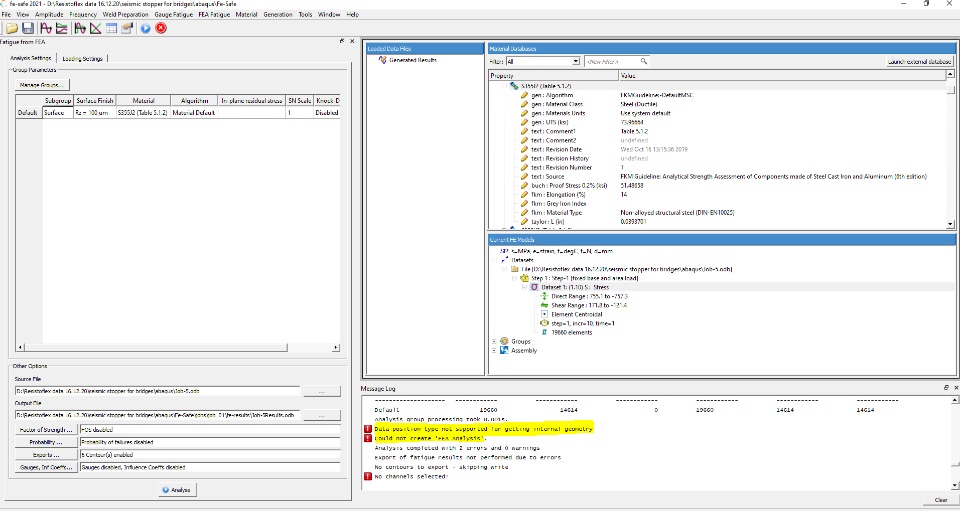Open the Weld Preparation menu

point(126,14)
